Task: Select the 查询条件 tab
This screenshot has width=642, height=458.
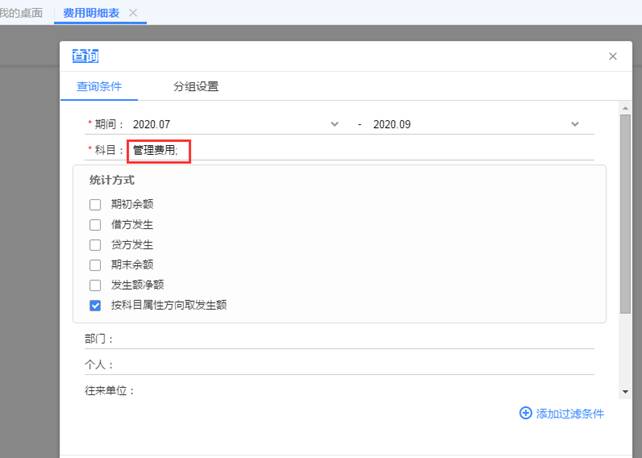Action: click(99, 86)
